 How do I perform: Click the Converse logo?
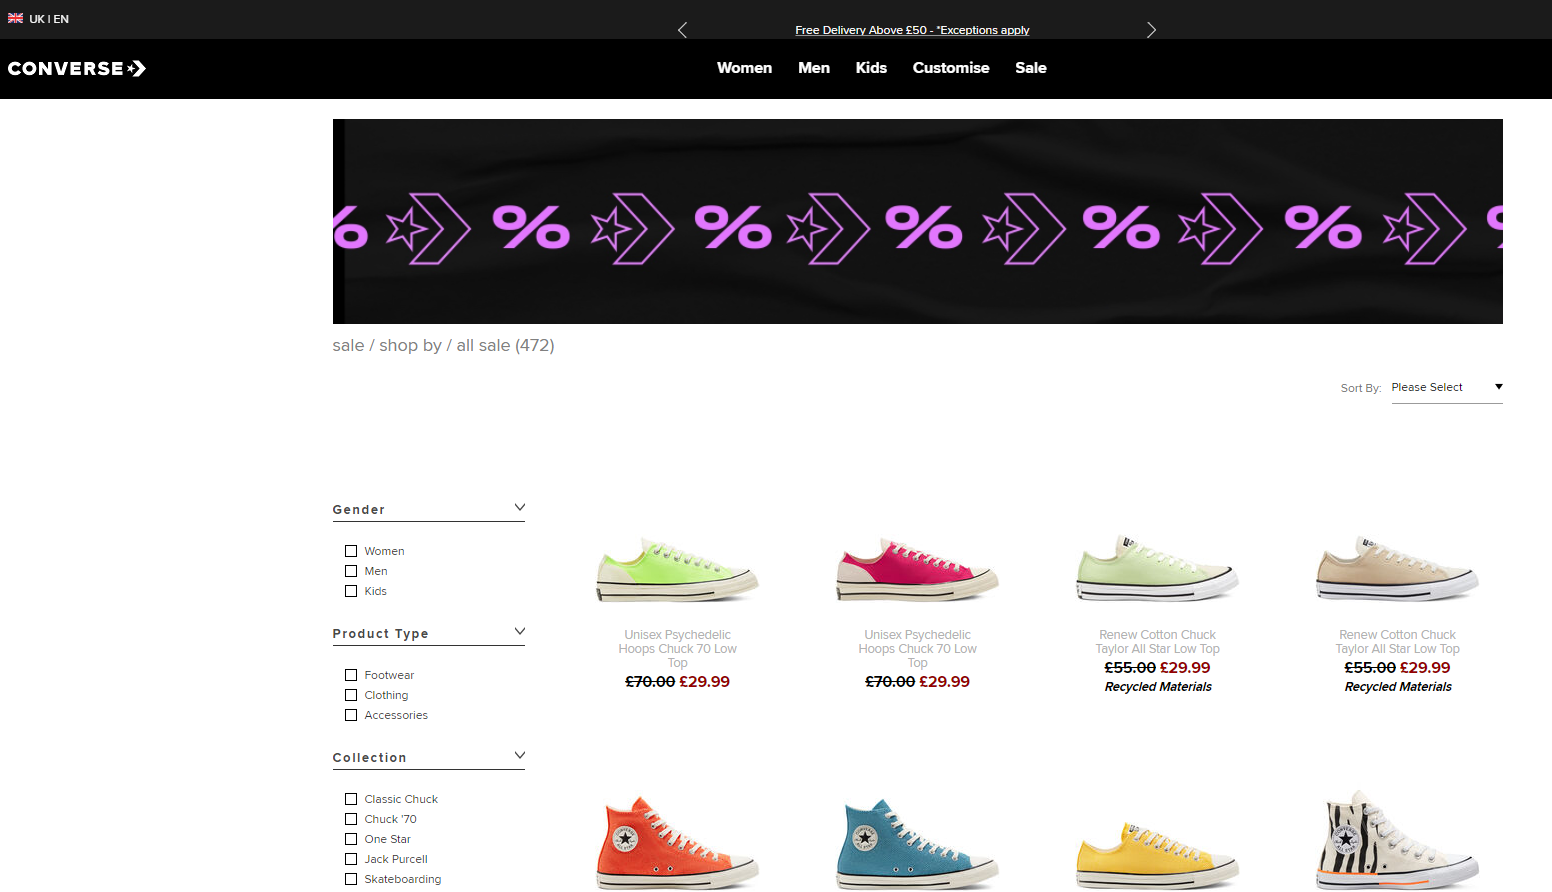click(x=77, y=68)
